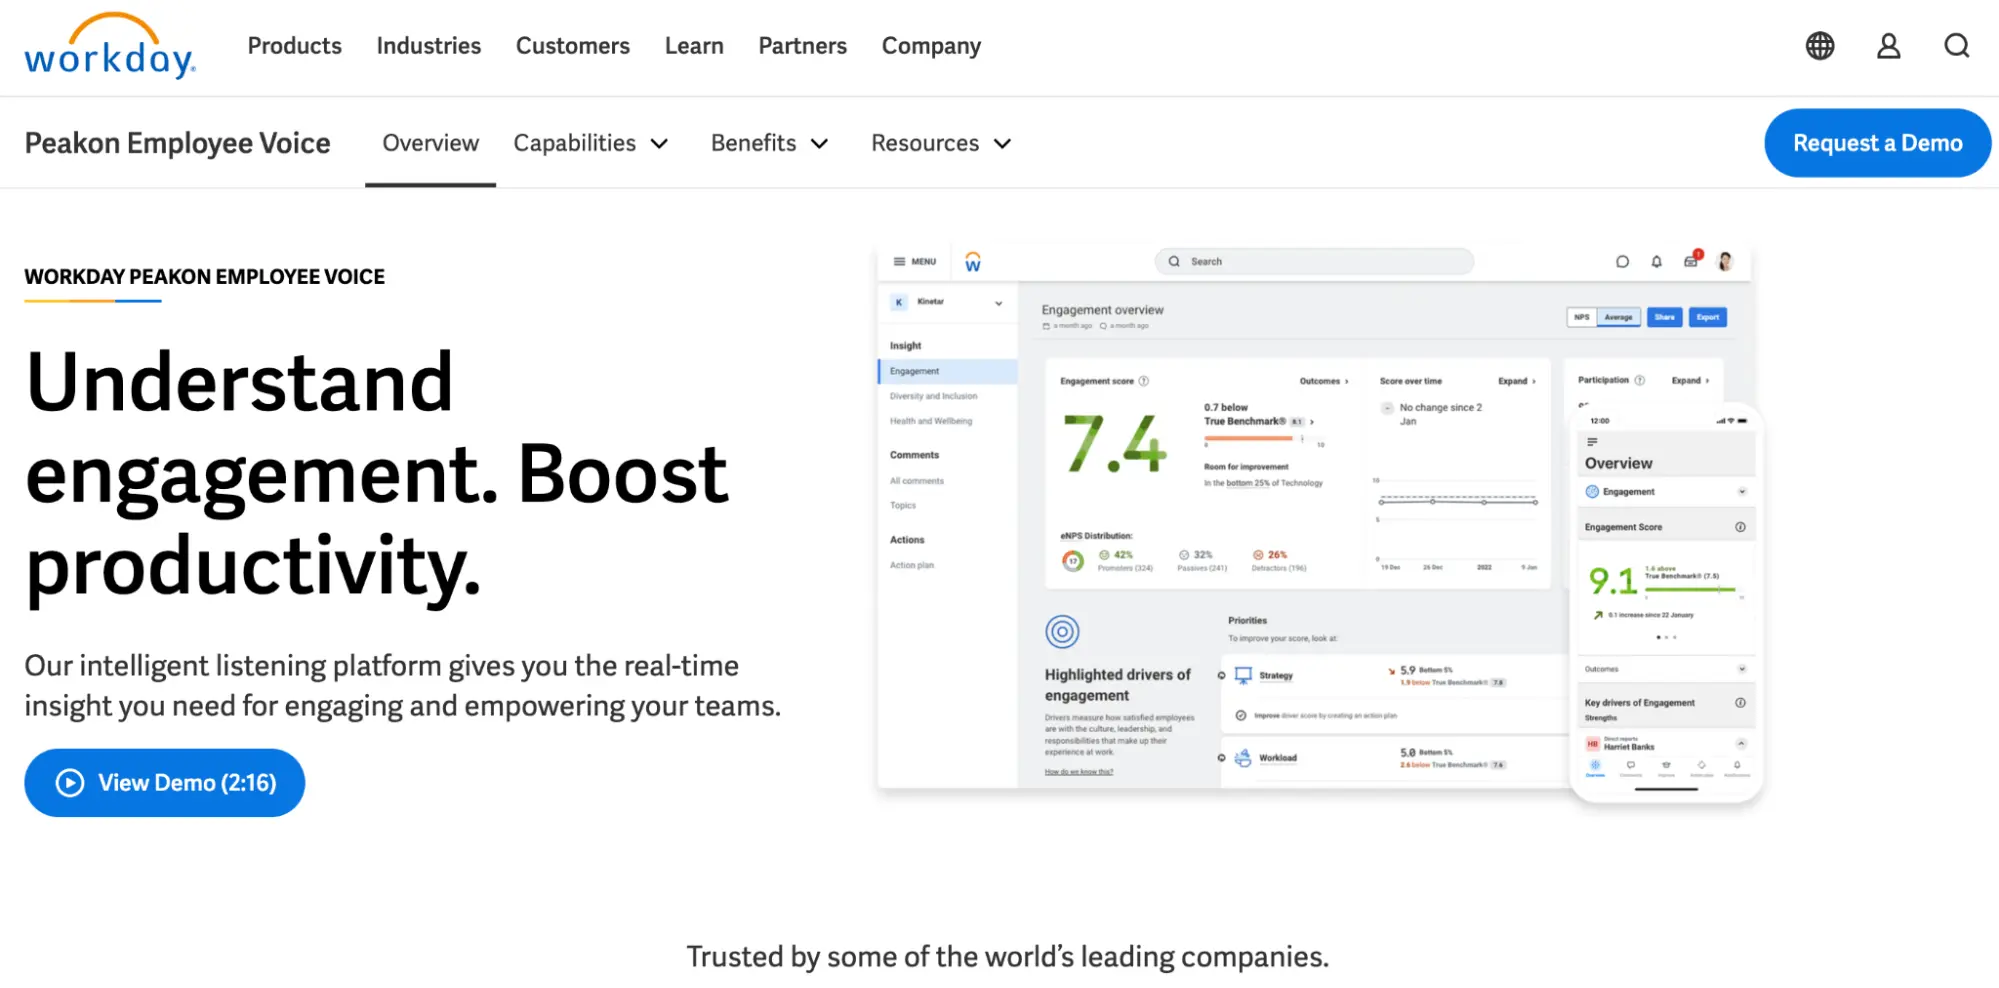1999x988 pixels.
Task: Switch the score view to Average
Action: coord(1618,317)
